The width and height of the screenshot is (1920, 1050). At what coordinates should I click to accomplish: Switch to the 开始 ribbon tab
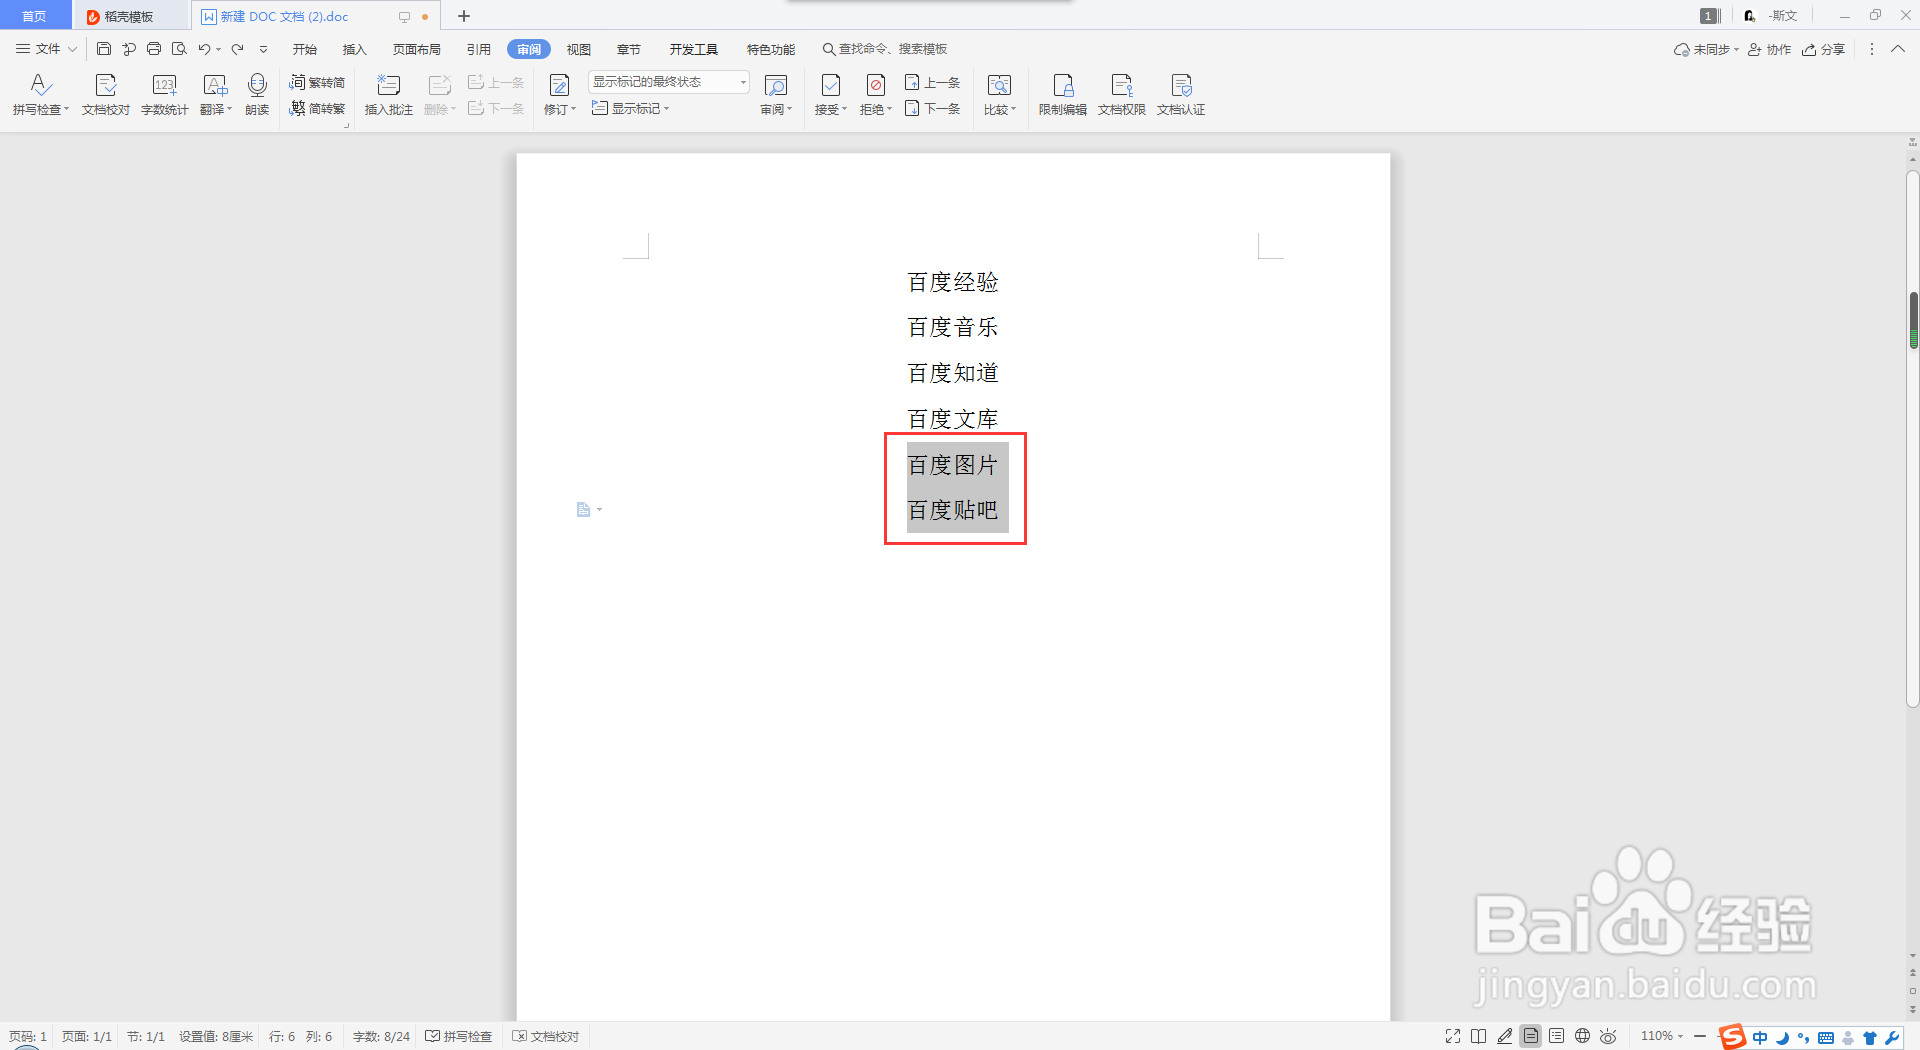tap(305, 49)
